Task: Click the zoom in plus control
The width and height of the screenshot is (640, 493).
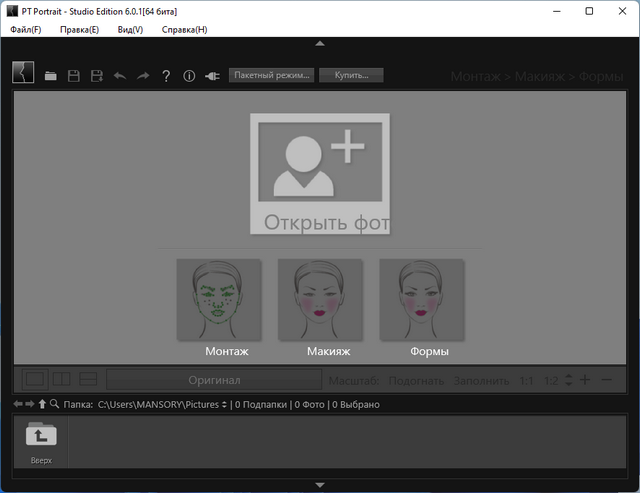Action: tap(585, 380)
